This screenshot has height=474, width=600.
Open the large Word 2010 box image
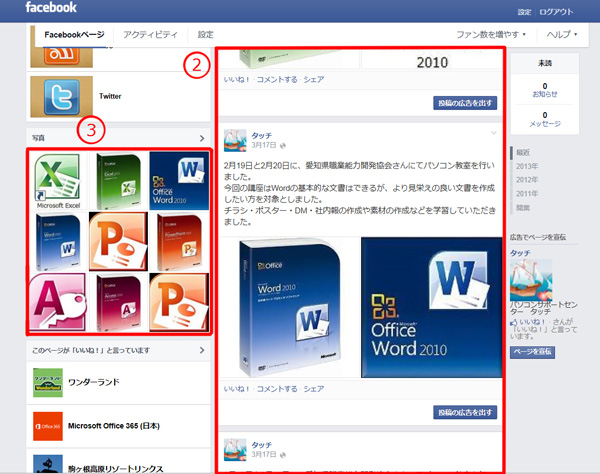[x=290, y=308]
